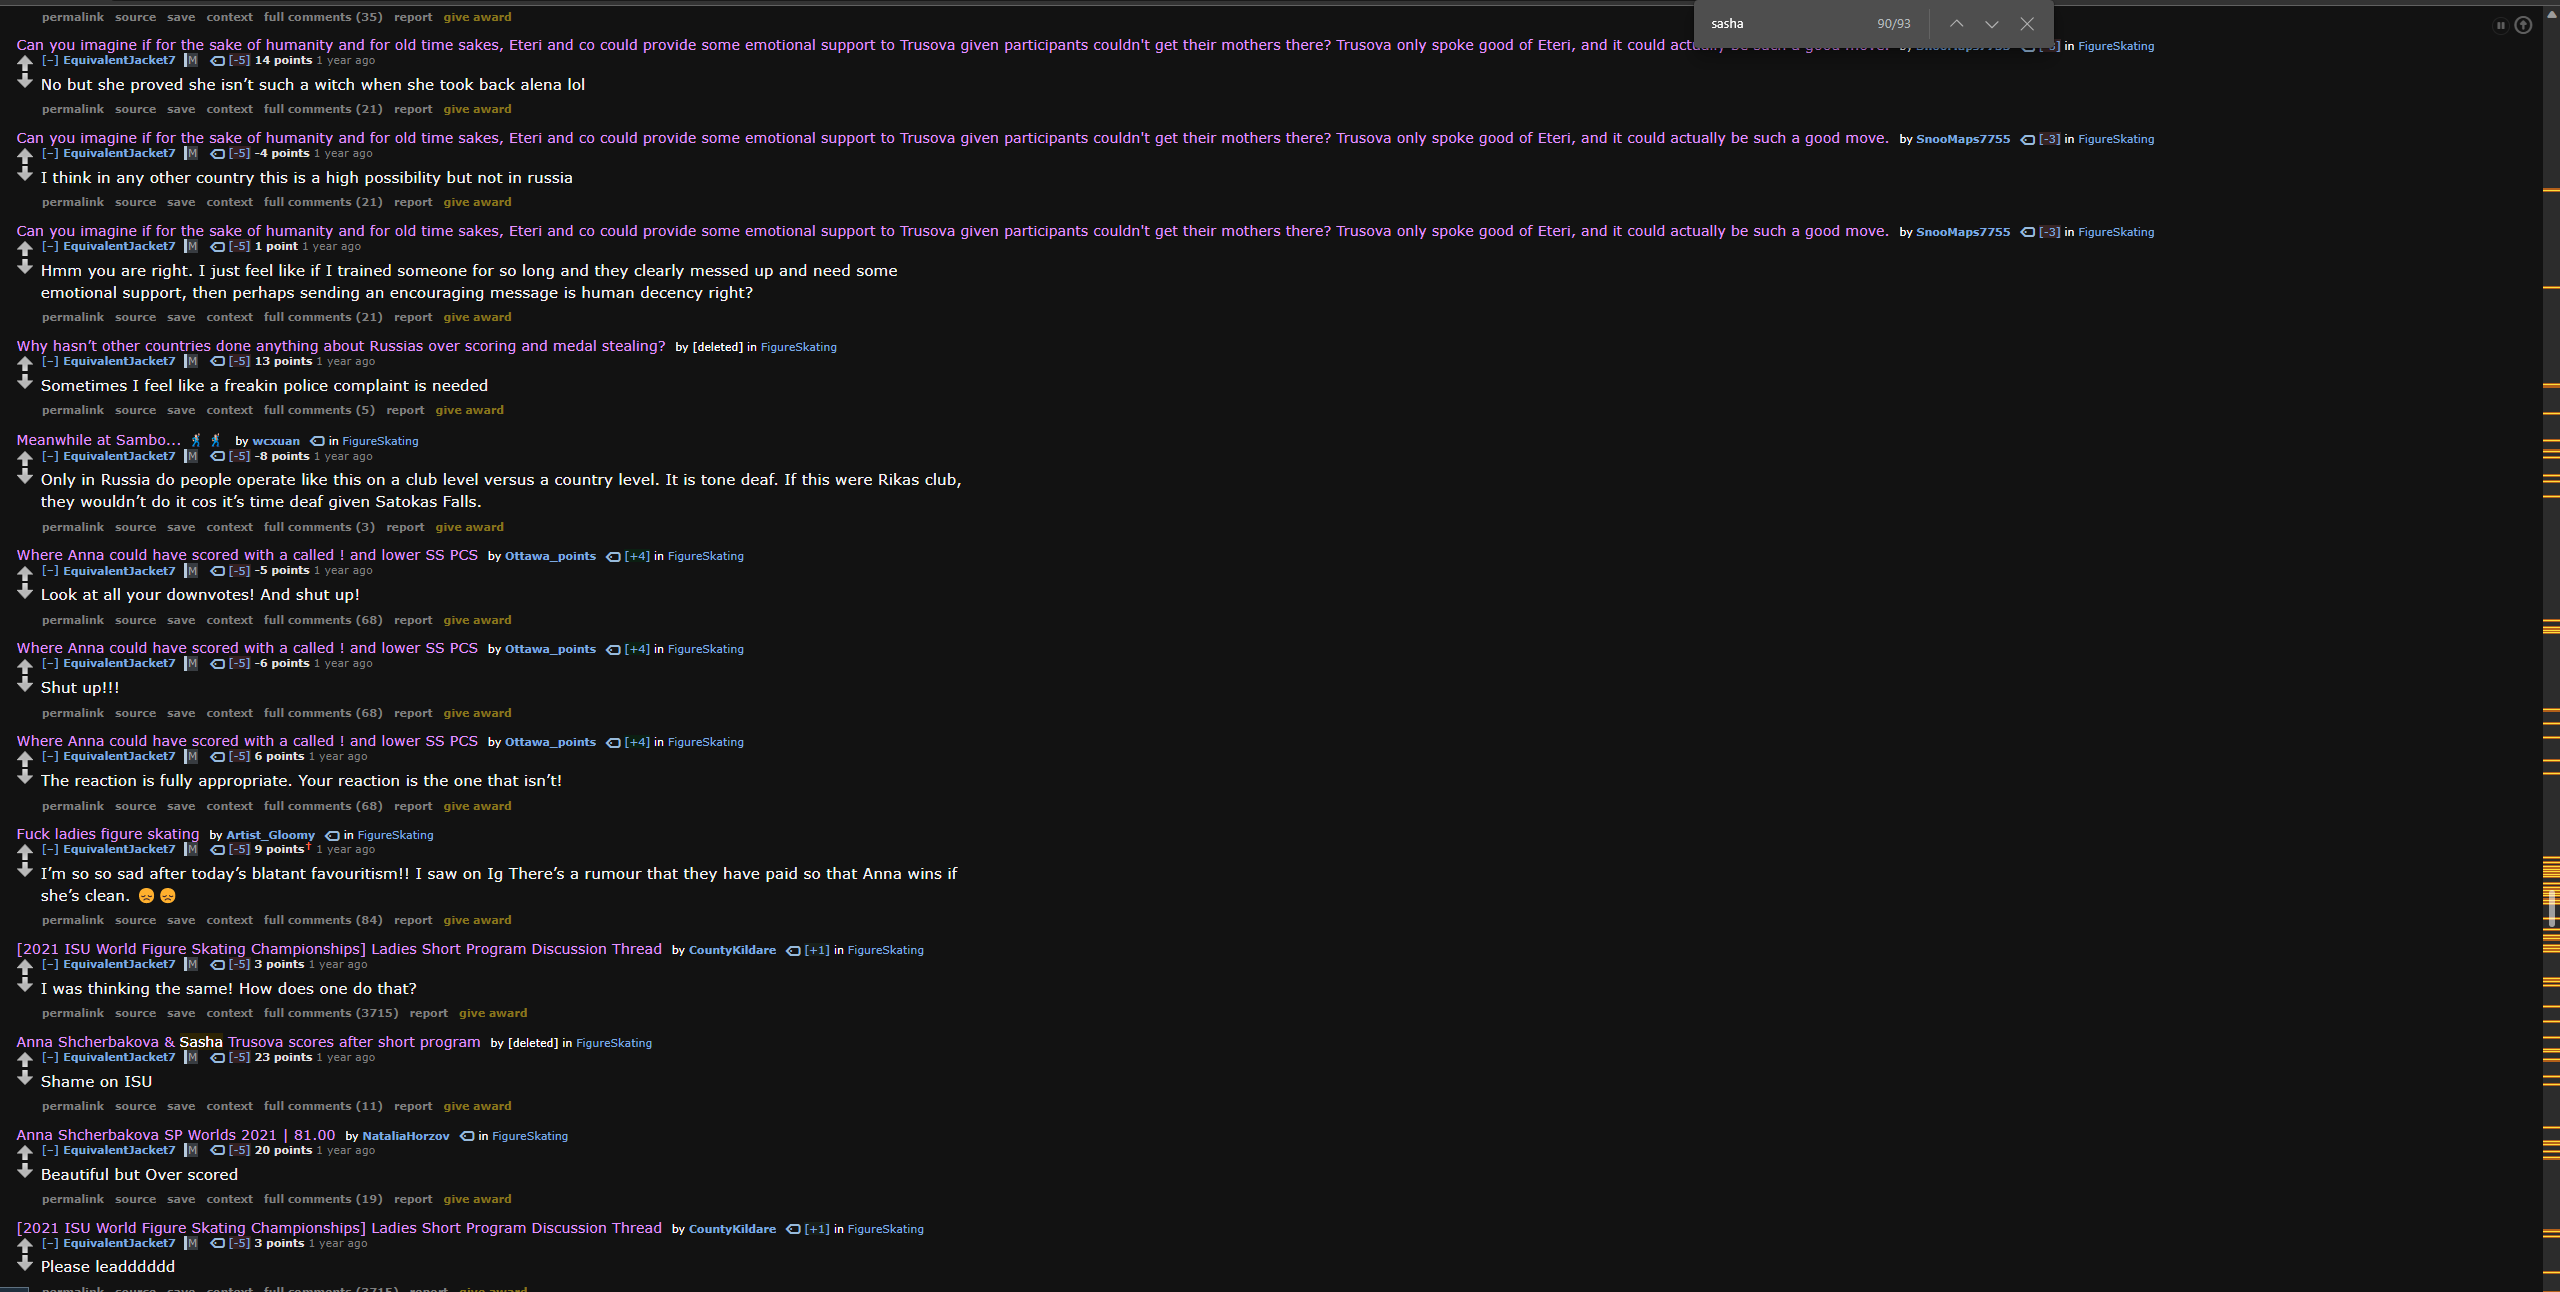
Task: Downvote the 'Please leadddddd' comment
Action: [25, 1264]
